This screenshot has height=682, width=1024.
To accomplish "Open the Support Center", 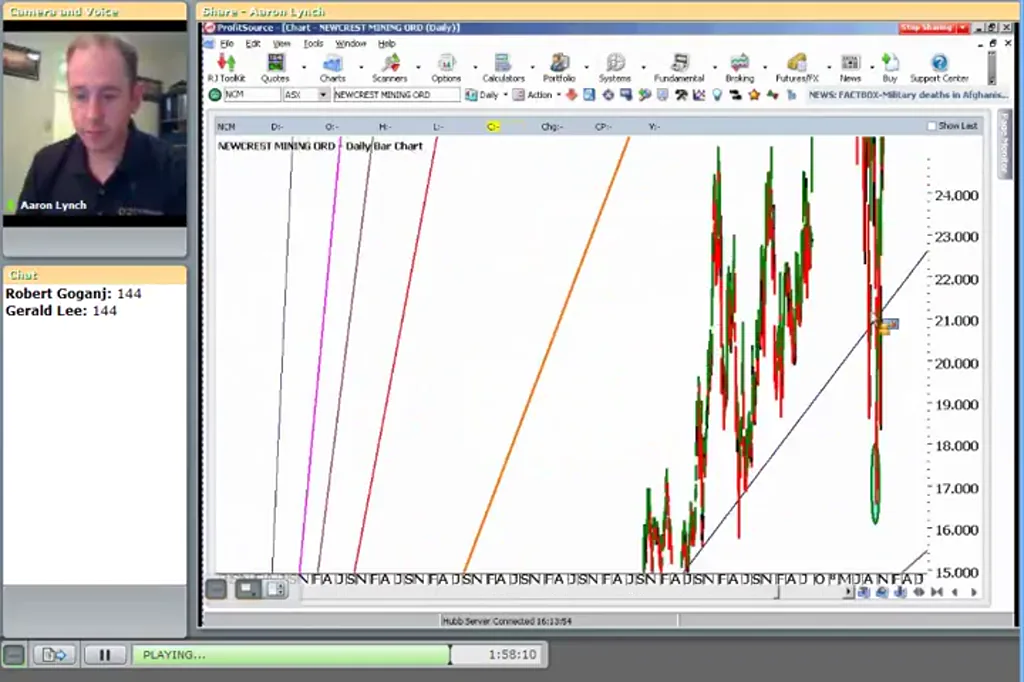I will point(939,68).
